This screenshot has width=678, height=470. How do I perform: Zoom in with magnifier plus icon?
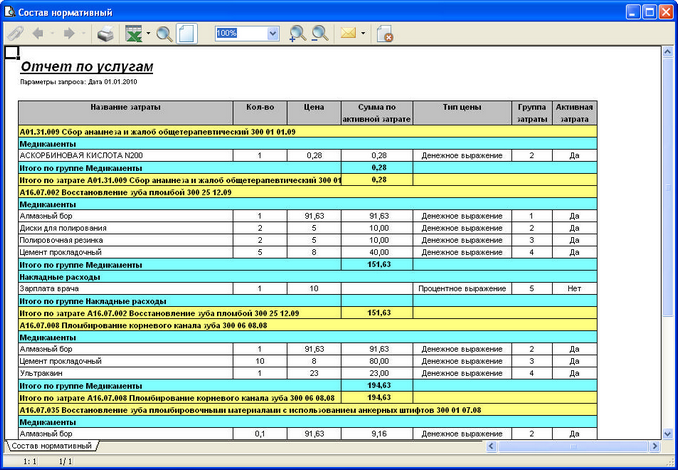click(297, 34)
